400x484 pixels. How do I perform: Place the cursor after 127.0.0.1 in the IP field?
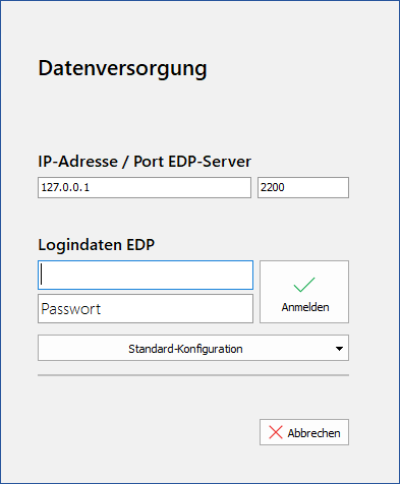(x=92, y=187)
